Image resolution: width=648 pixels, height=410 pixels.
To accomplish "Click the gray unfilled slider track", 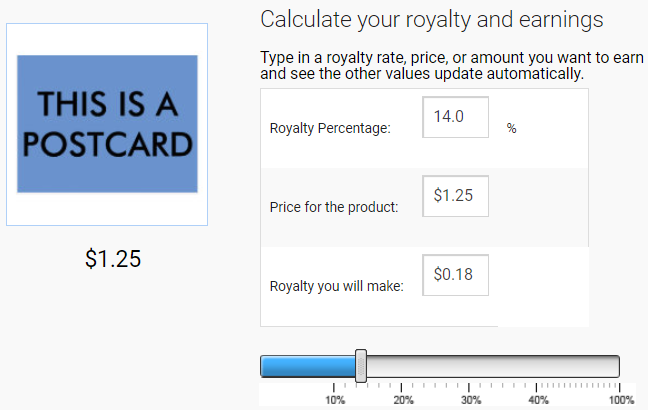I will click(x=493, y=366).
